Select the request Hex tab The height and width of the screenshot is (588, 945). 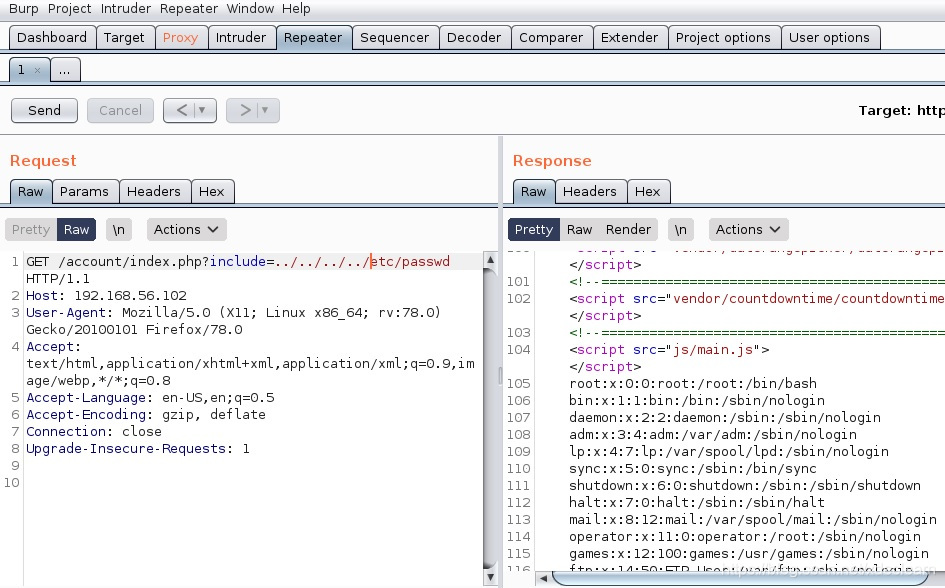point(212,192)
